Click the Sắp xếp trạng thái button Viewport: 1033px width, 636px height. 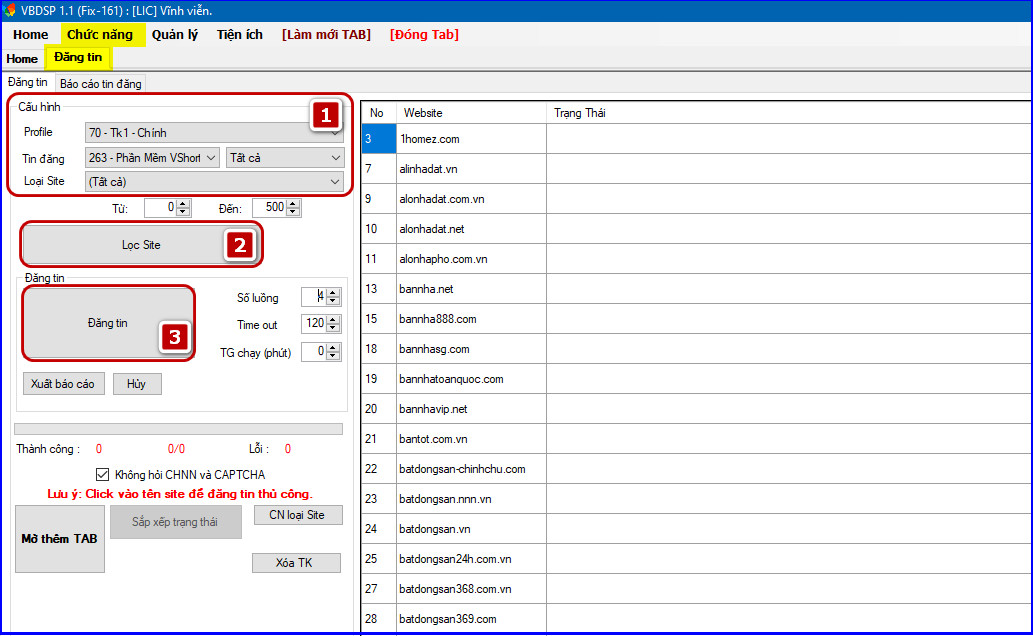[175, 522]
